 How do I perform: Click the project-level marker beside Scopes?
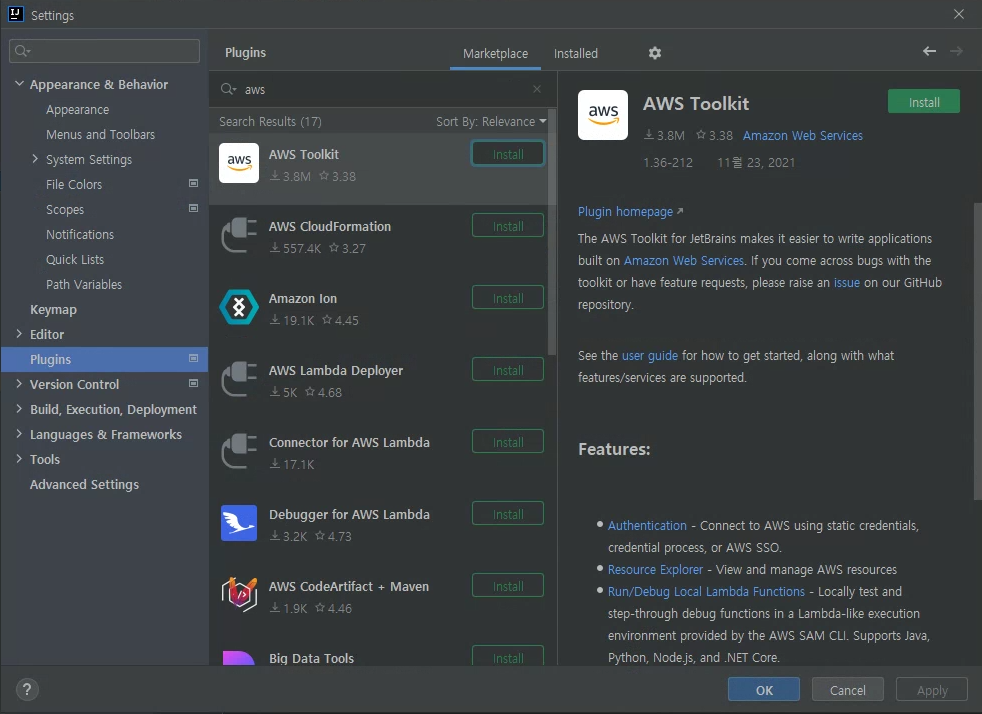click(194, 208)
